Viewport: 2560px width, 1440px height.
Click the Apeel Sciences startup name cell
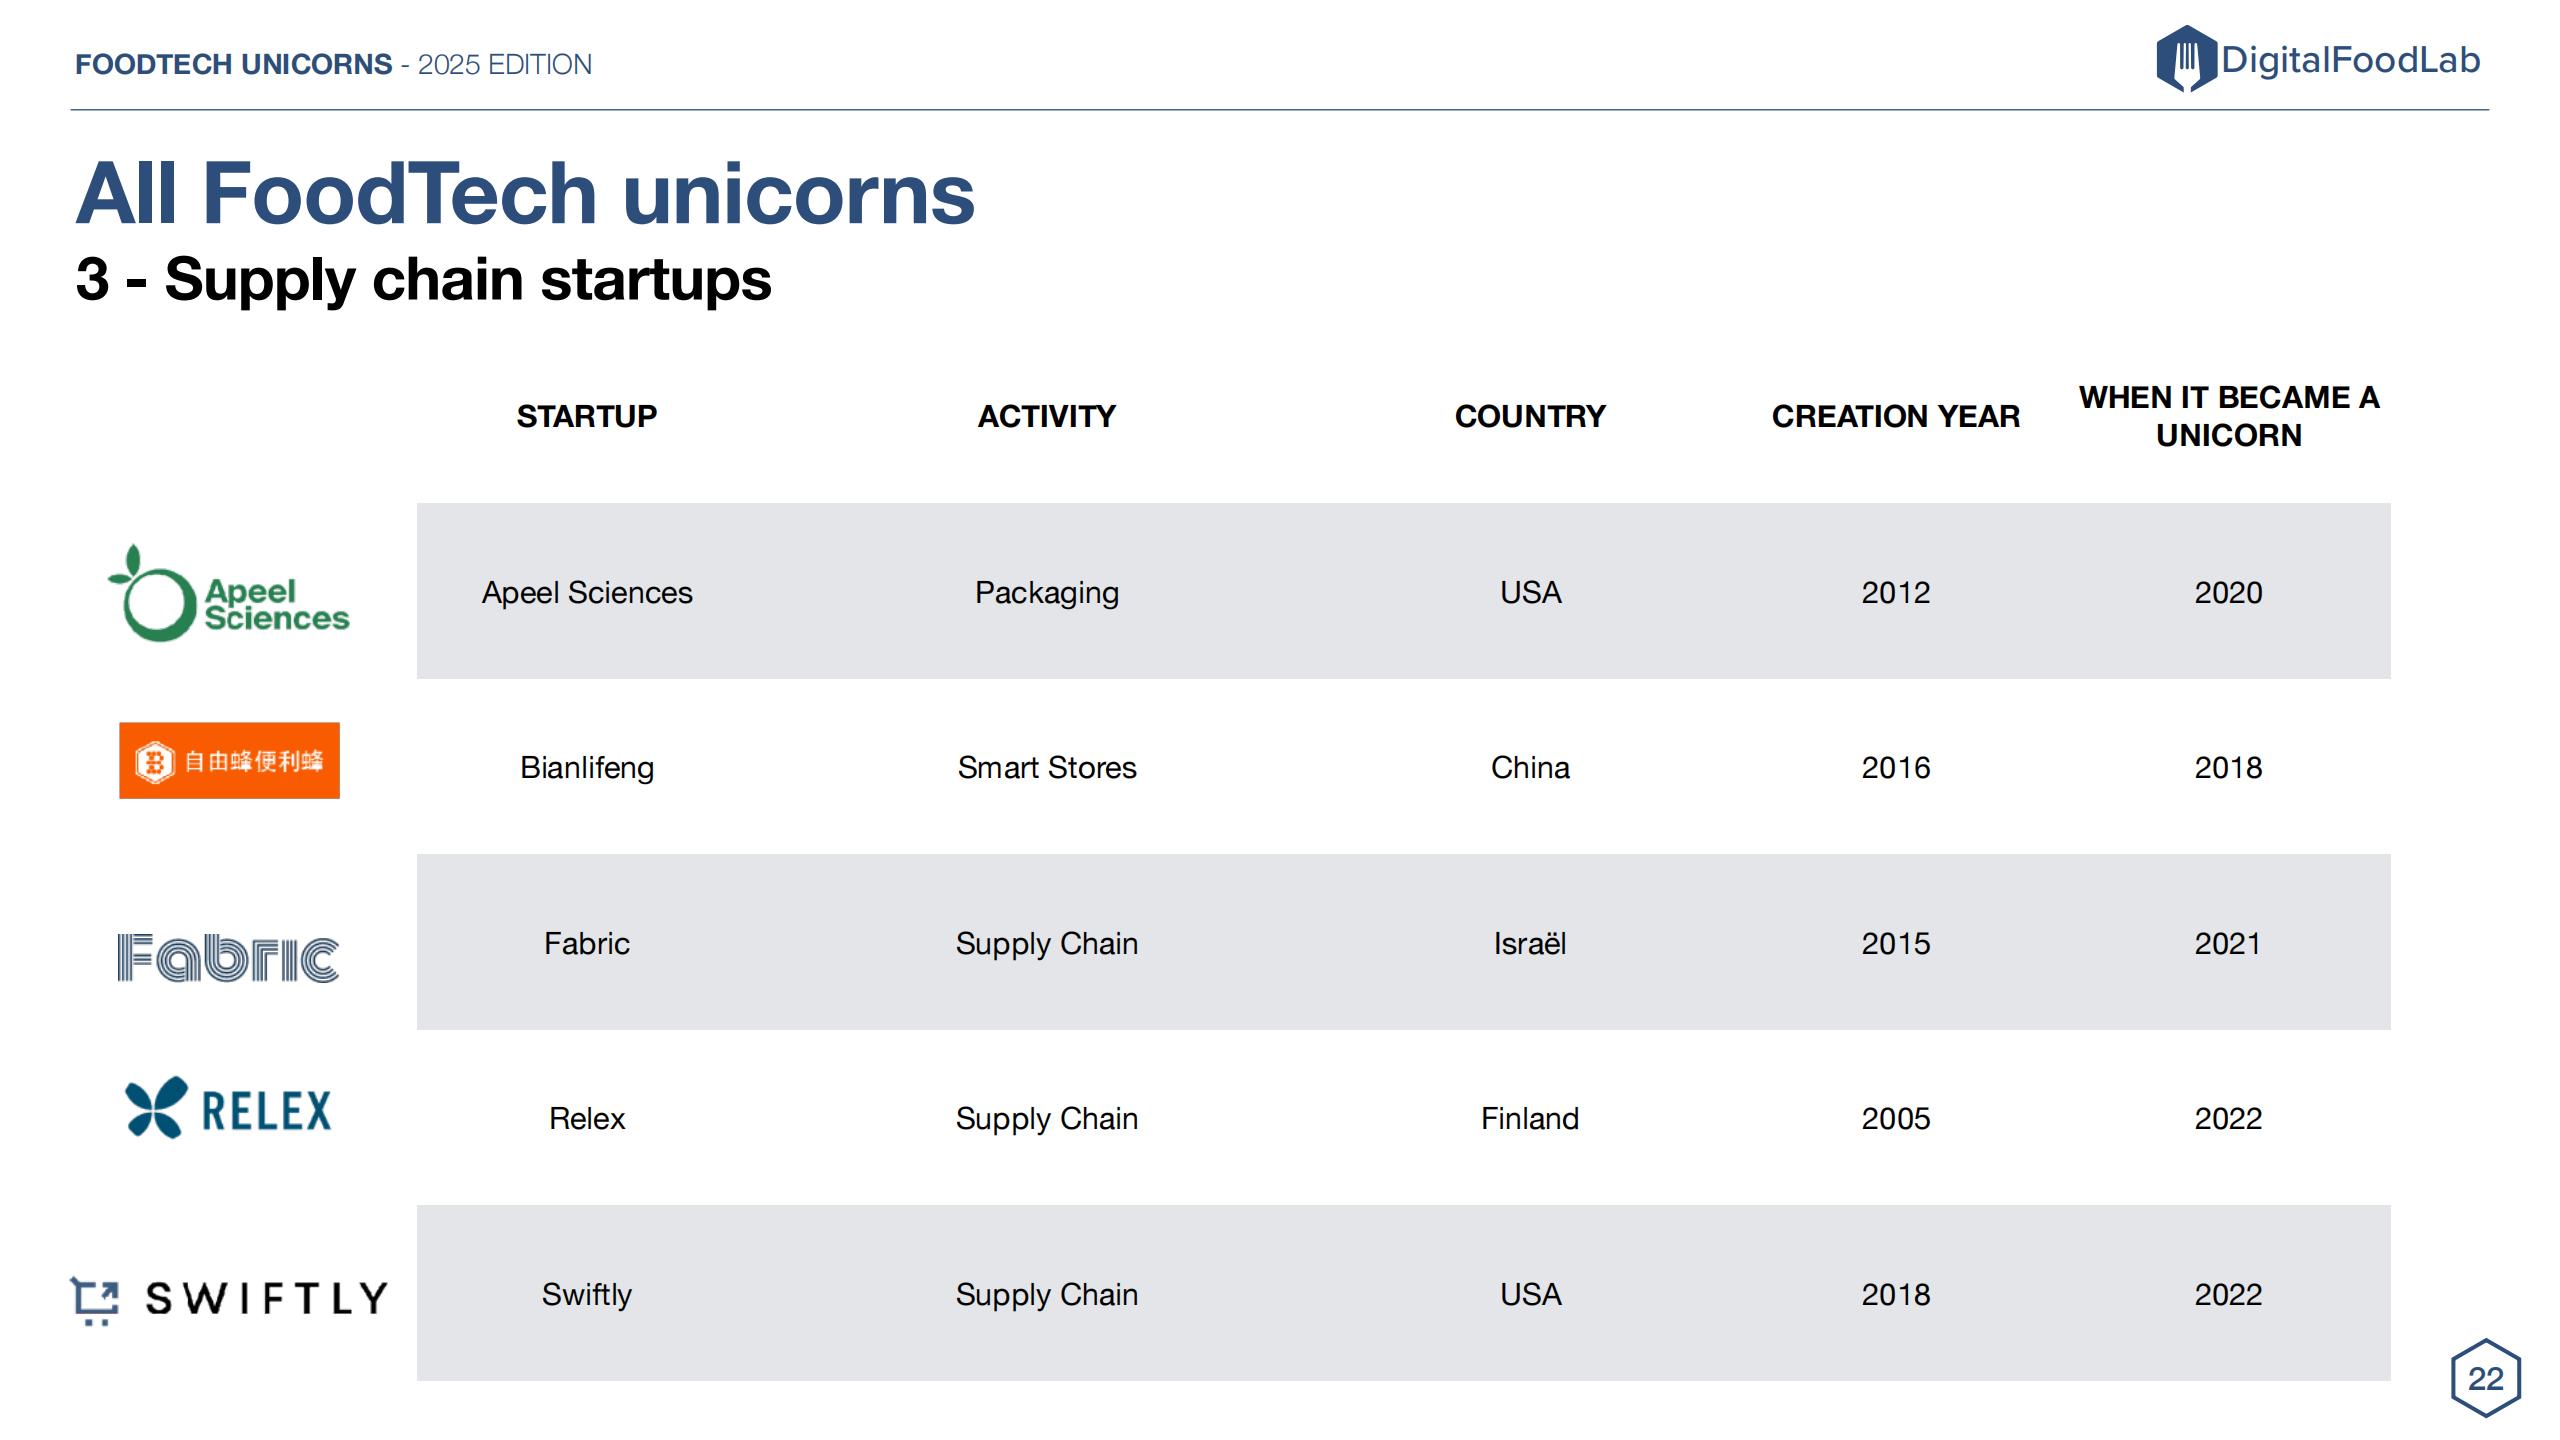[x=587, y=592]
